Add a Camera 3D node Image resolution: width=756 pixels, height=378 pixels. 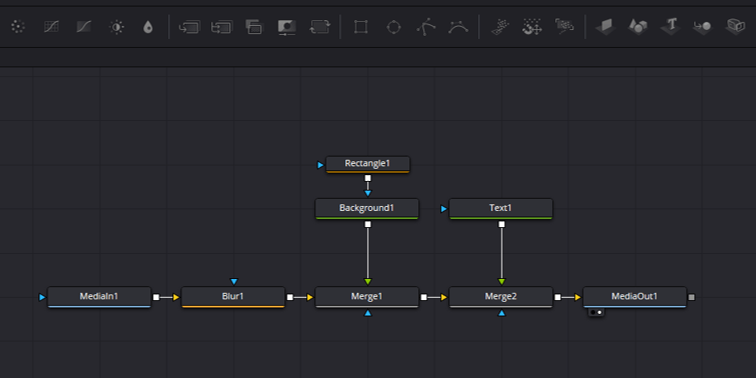(x=735, y=27)
